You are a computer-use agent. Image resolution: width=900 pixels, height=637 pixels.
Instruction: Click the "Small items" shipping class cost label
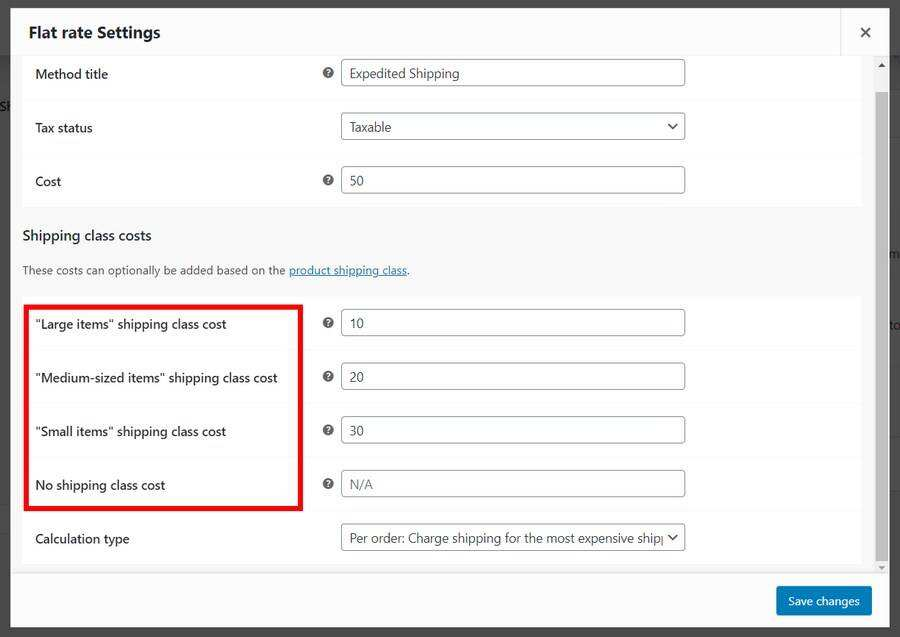[131, 432]
